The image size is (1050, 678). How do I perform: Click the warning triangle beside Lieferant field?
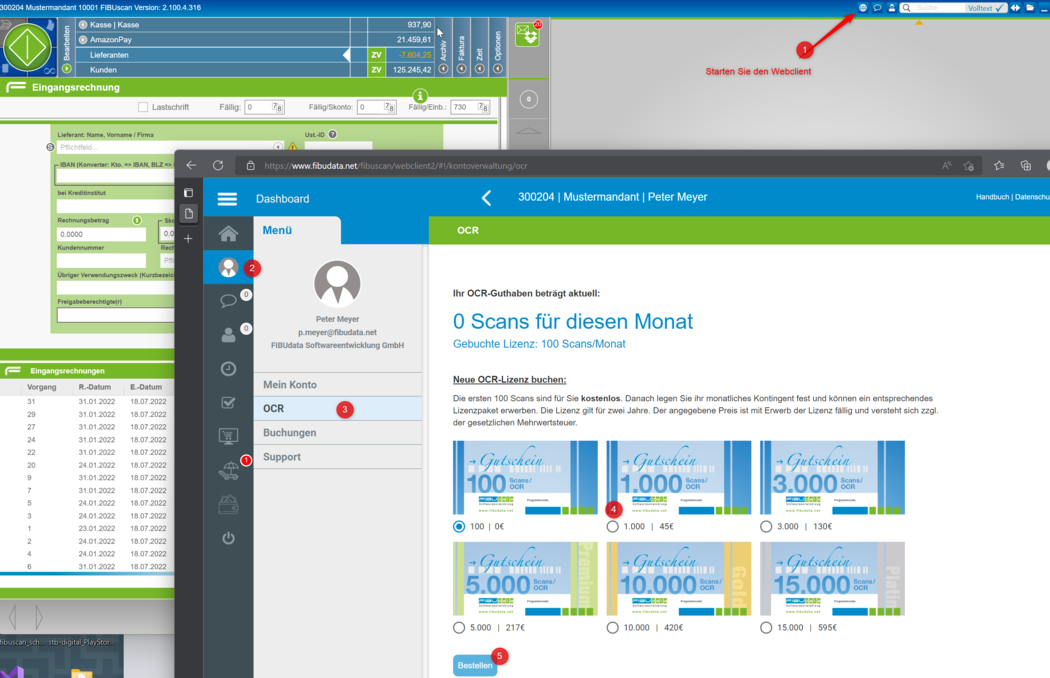(293, 146)
